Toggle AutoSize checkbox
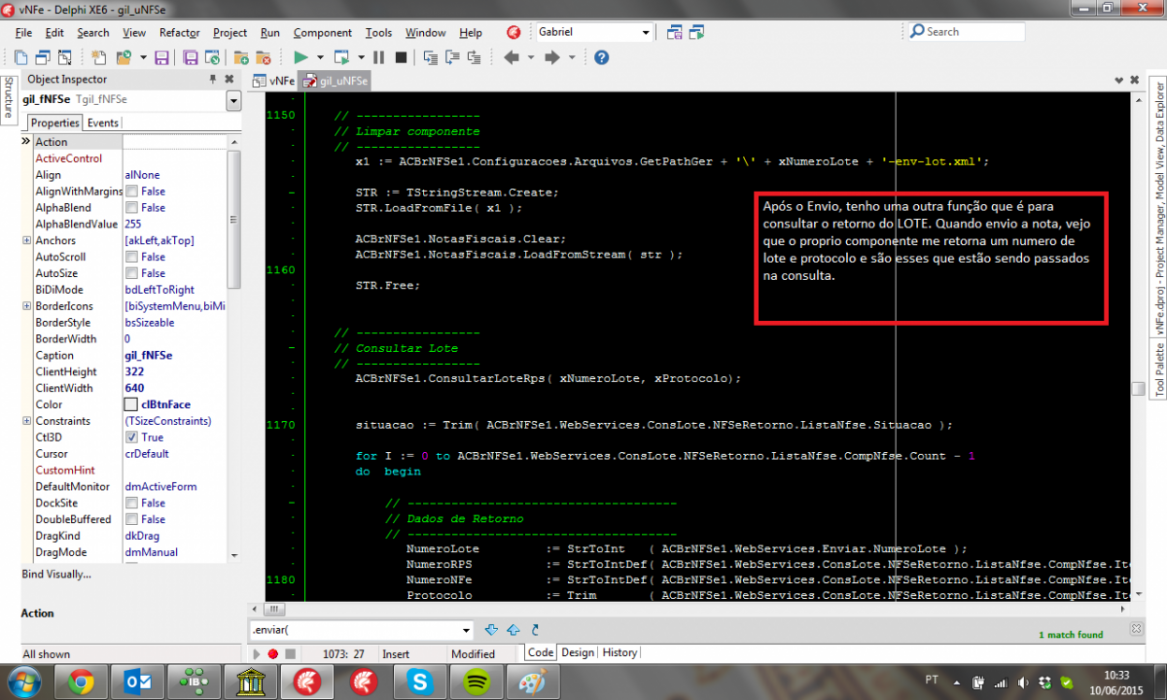Image resolution: width=1167 pixels, height=700 pixels. [x=132, y=273]
